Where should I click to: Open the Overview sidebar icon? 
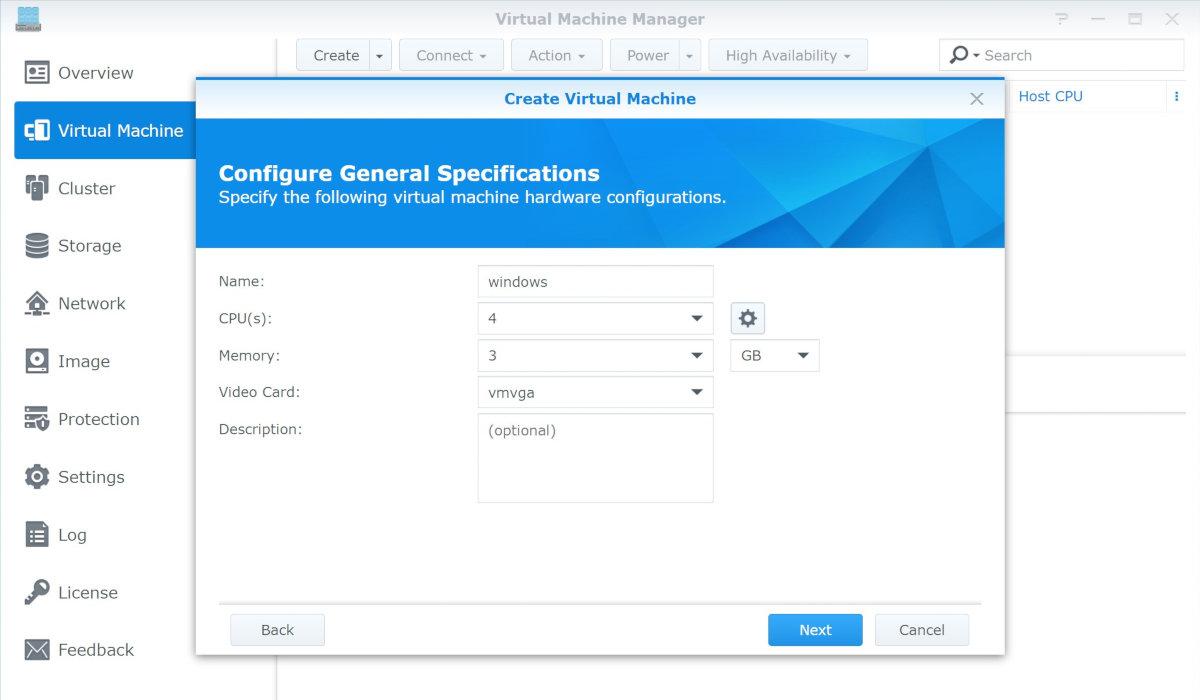tap(37, 73)
